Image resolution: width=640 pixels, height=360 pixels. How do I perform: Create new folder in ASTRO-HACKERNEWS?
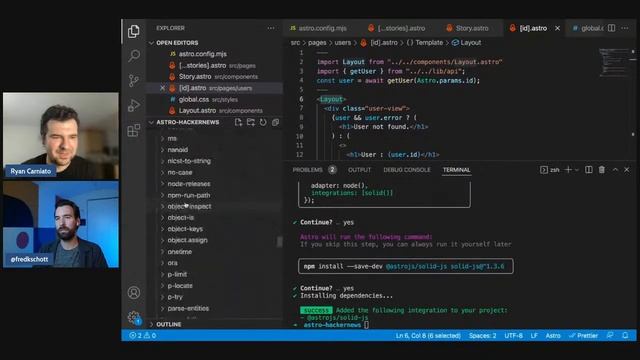coord(251,122)
